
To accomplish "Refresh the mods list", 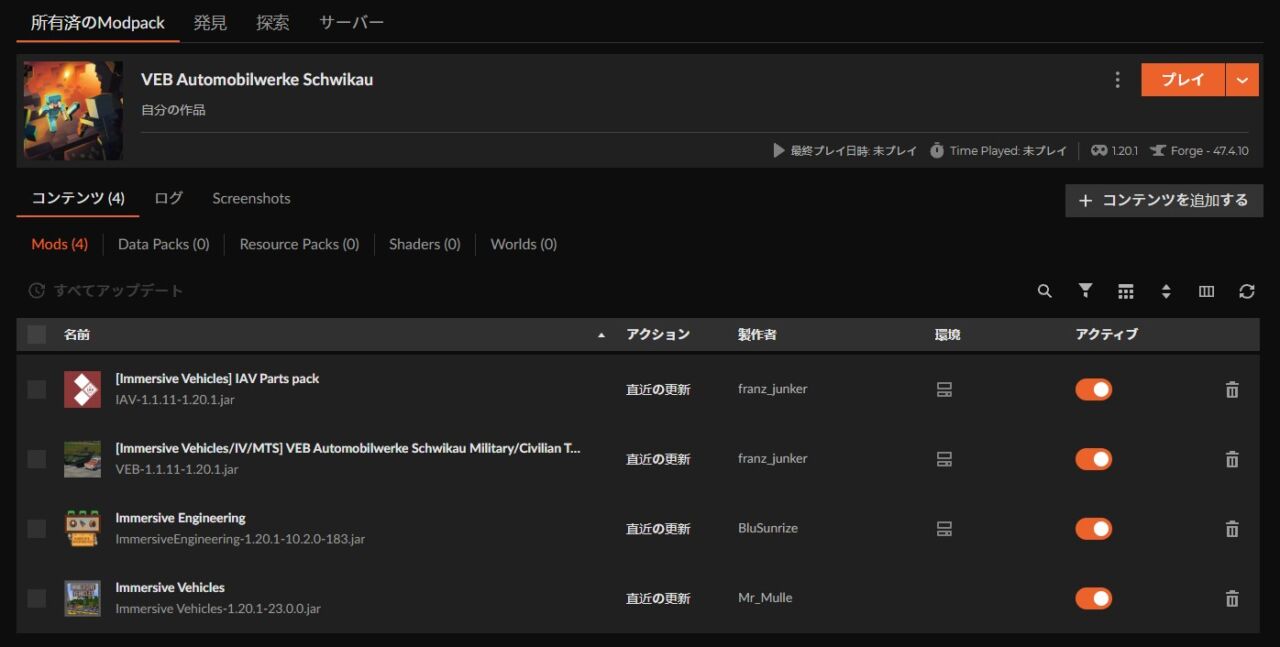I will (x=1246, y=291).
